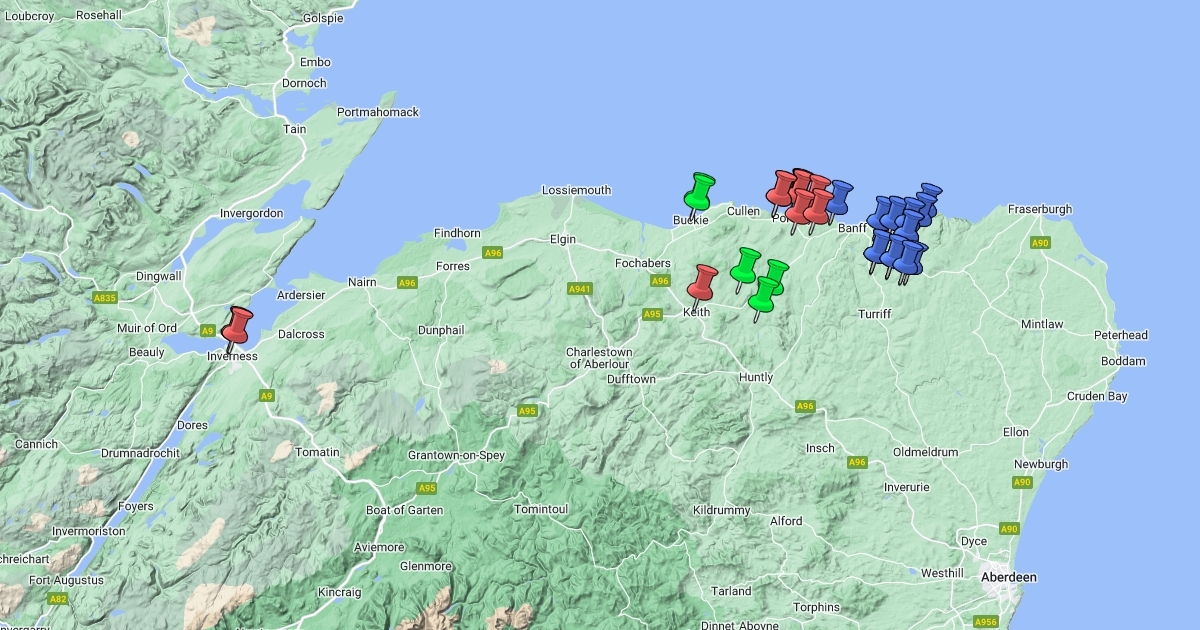The image size is (1200, 630).
Task: Select the Turriff place label
Action: 874,315
